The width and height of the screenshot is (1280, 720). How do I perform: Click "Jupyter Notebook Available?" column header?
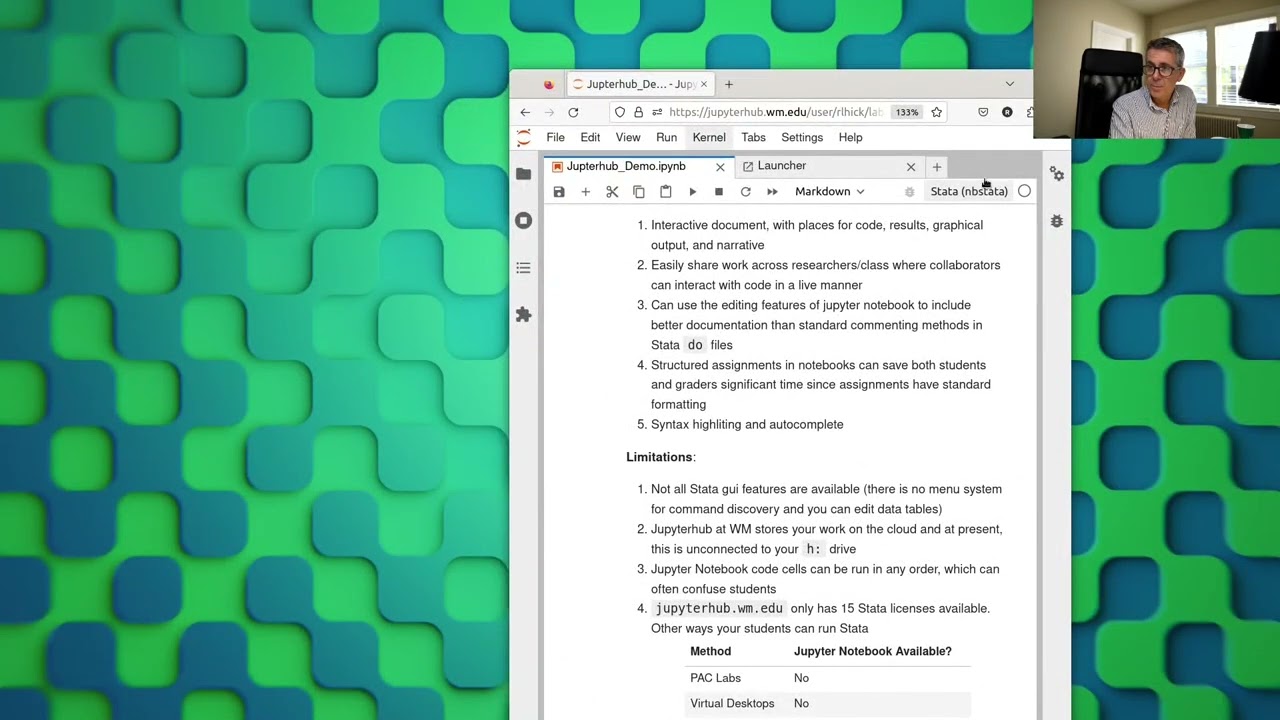click(873, 651)
